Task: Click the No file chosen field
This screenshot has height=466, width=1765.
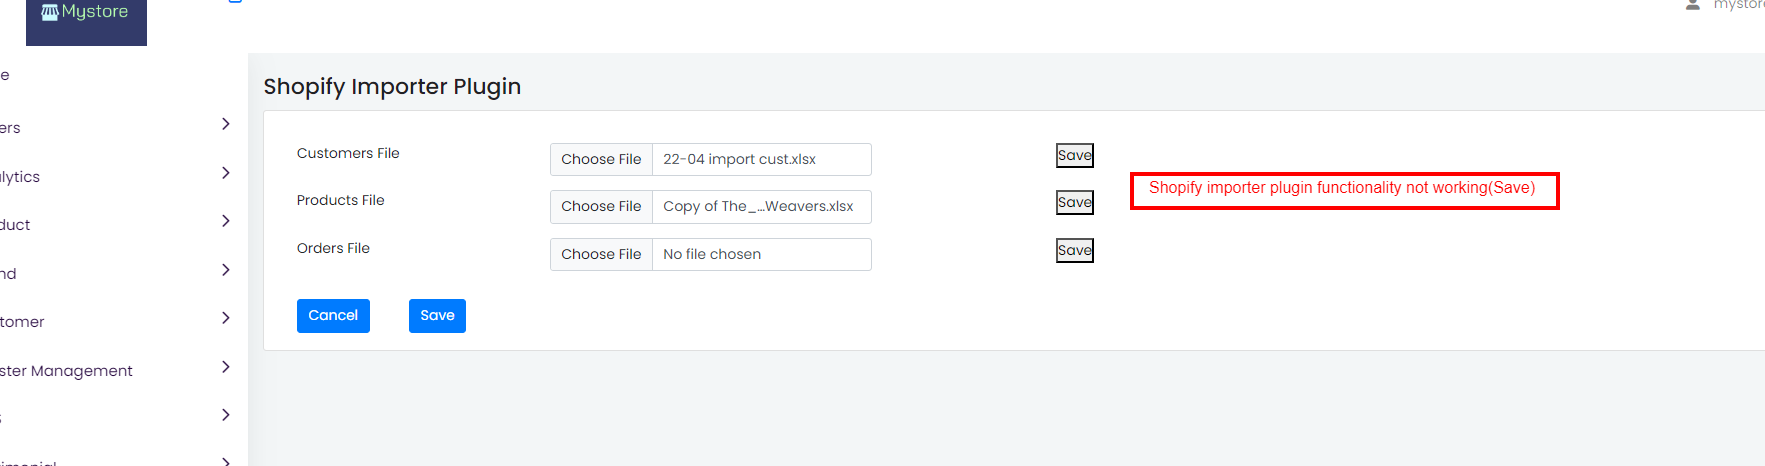Action: [762, 255]
